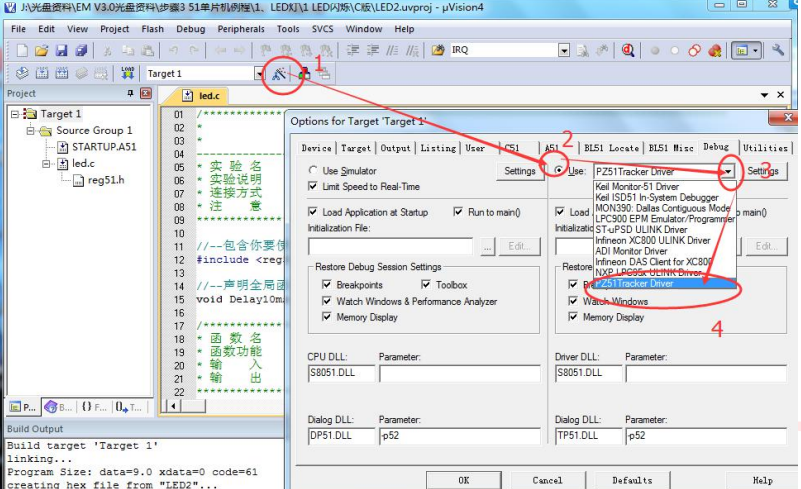
Task: Click Settings button beside driver dropdown
Action: tap(763, 171)
